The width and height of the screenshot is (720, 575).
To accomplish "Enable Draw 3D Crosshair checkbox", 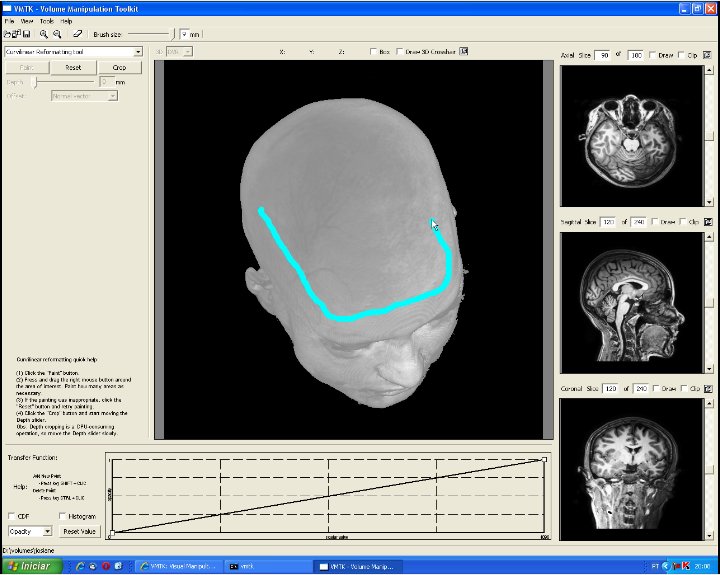I will [399, 51].
